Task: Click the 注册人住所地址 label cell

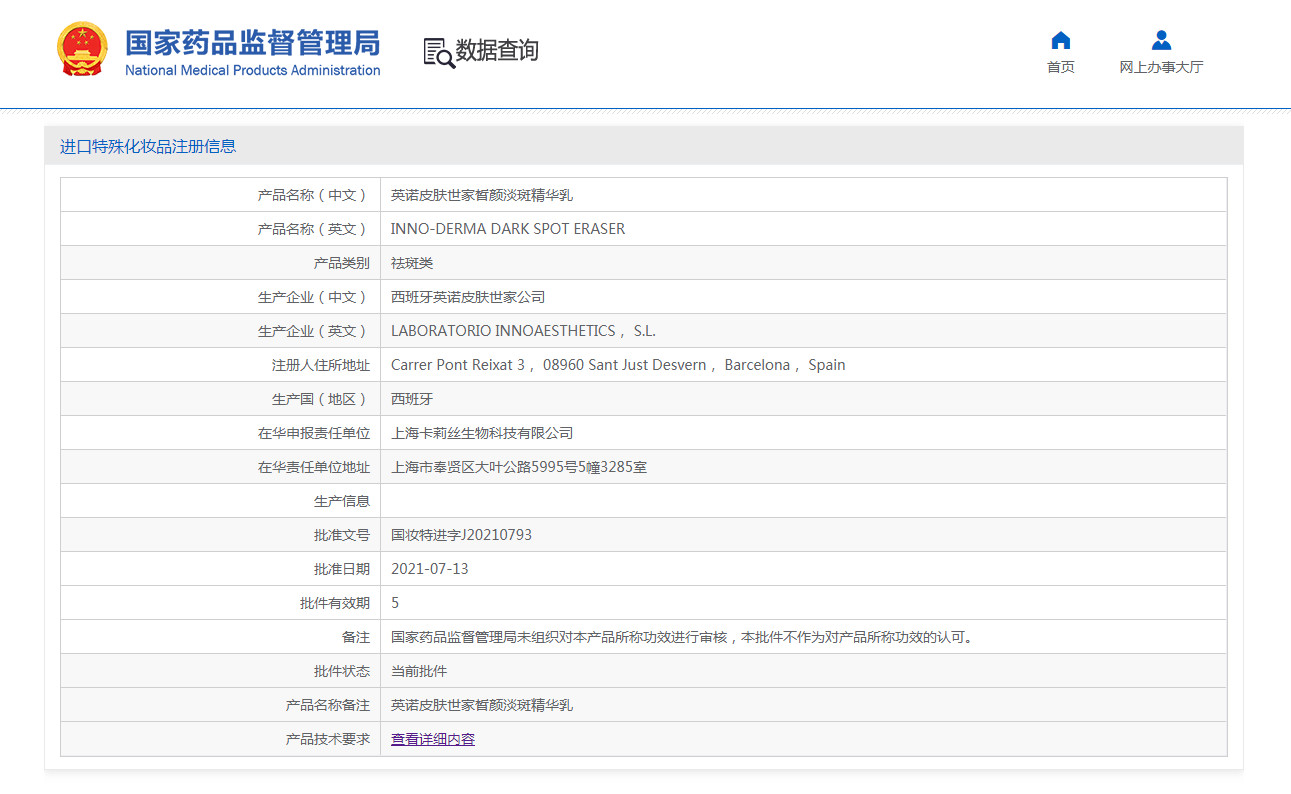Action: point(221,365)
